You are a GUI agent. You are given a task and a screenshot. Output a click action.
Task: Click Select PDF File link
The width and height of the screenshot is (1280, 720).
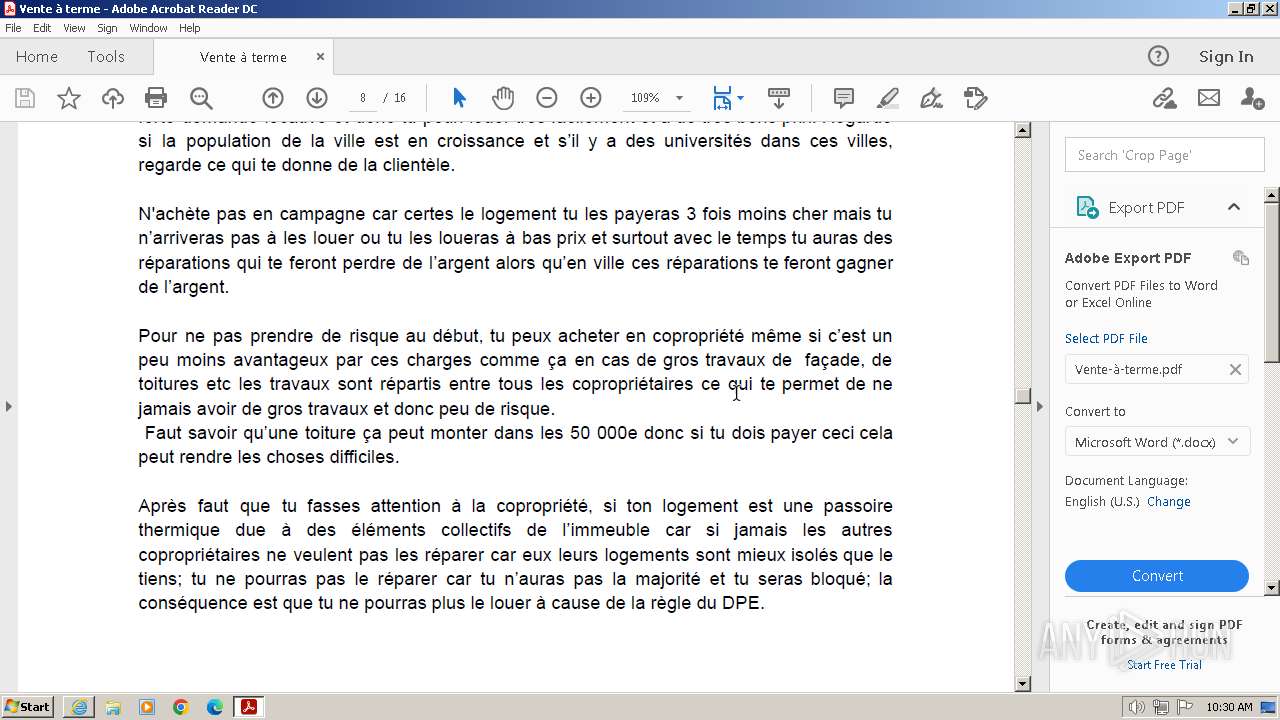[1106, 339]
